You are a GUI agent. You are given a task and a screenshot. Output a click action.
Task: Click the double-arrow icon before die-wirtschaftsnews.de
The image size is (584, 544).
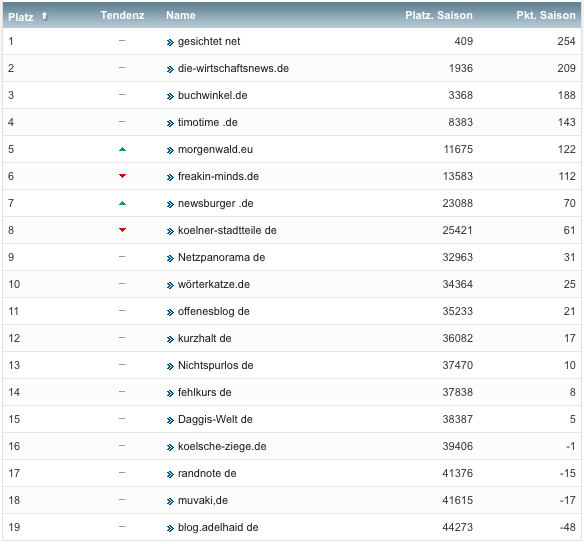click(x=170, y=70)
